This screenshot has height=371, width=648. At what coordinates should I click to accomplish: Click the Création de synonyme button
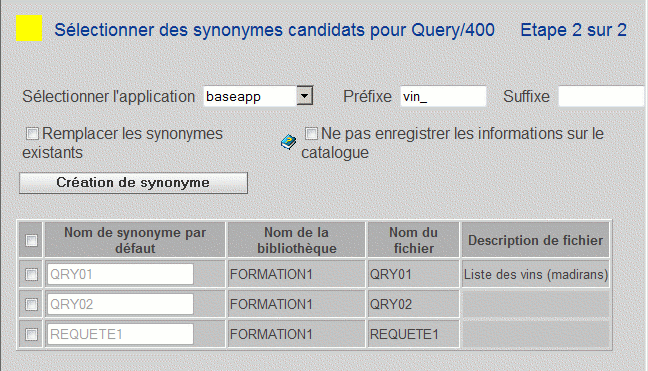(x=133, y=183)
